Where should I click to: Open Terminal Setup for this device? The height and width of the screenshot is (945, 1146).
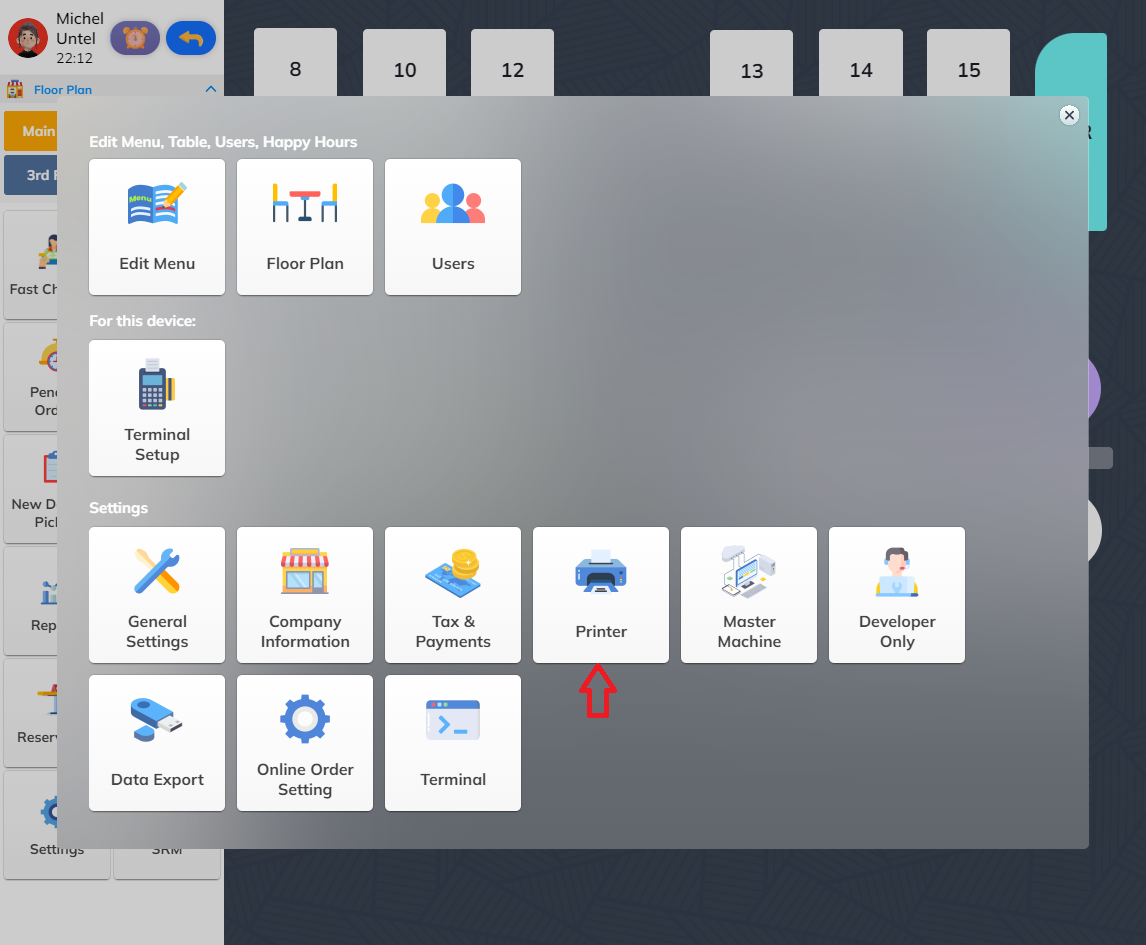[157, 408]
